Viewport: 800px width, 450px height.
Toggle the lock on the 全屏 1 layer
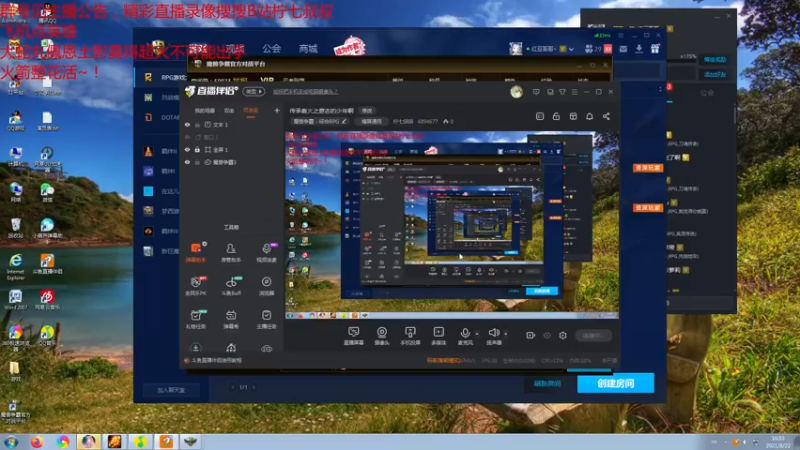tap(197, 149)
